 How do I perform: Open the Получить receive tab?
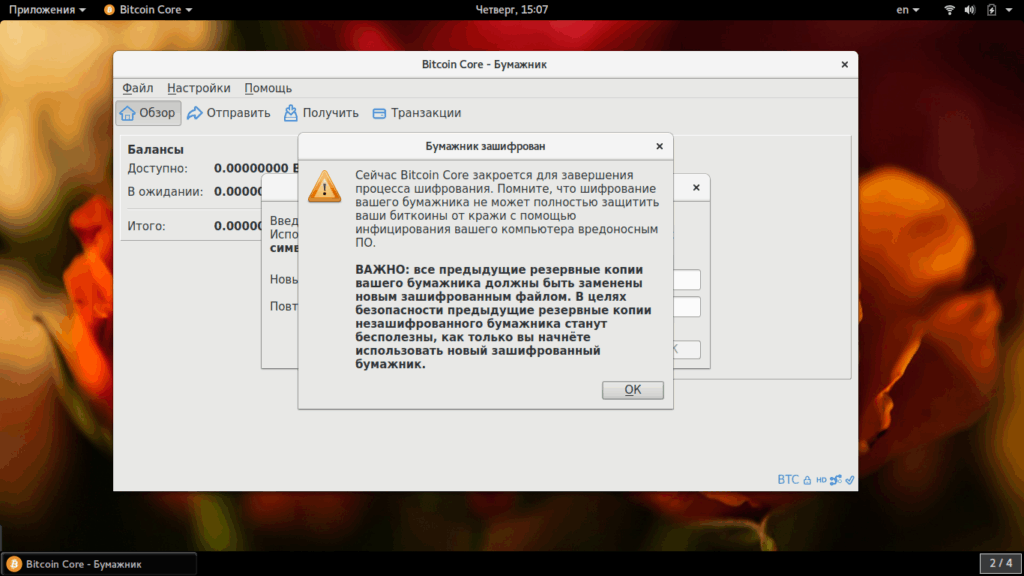tap(321, 113)
